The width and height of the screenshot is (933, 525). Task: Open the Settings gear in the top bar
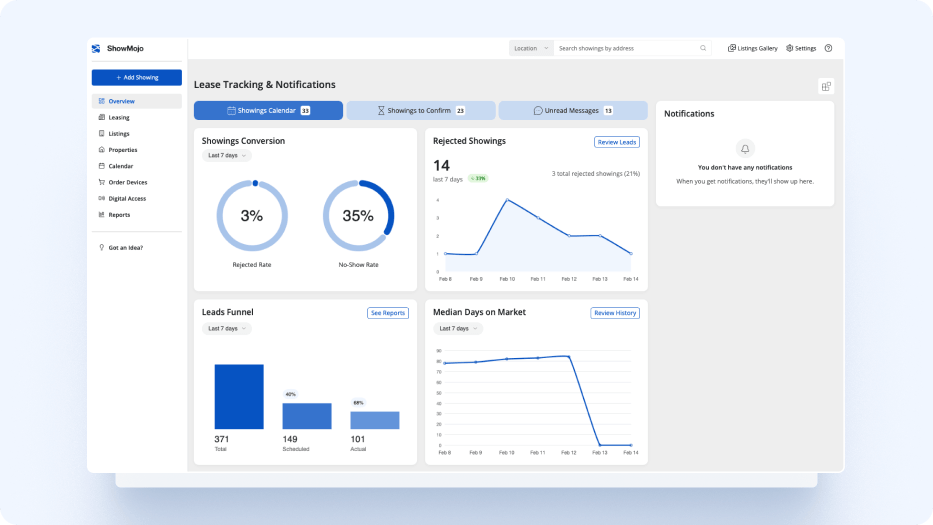(x=801, y=48)
